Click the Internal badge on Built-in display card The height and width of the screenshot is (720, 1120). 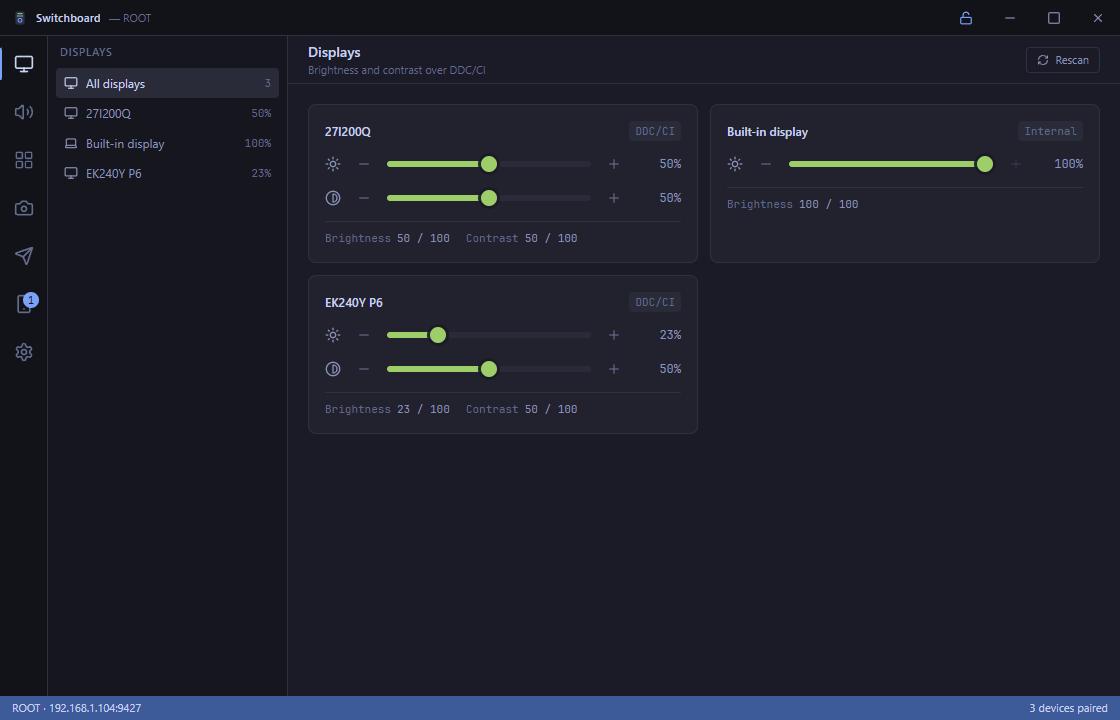tap(1050, 131)
